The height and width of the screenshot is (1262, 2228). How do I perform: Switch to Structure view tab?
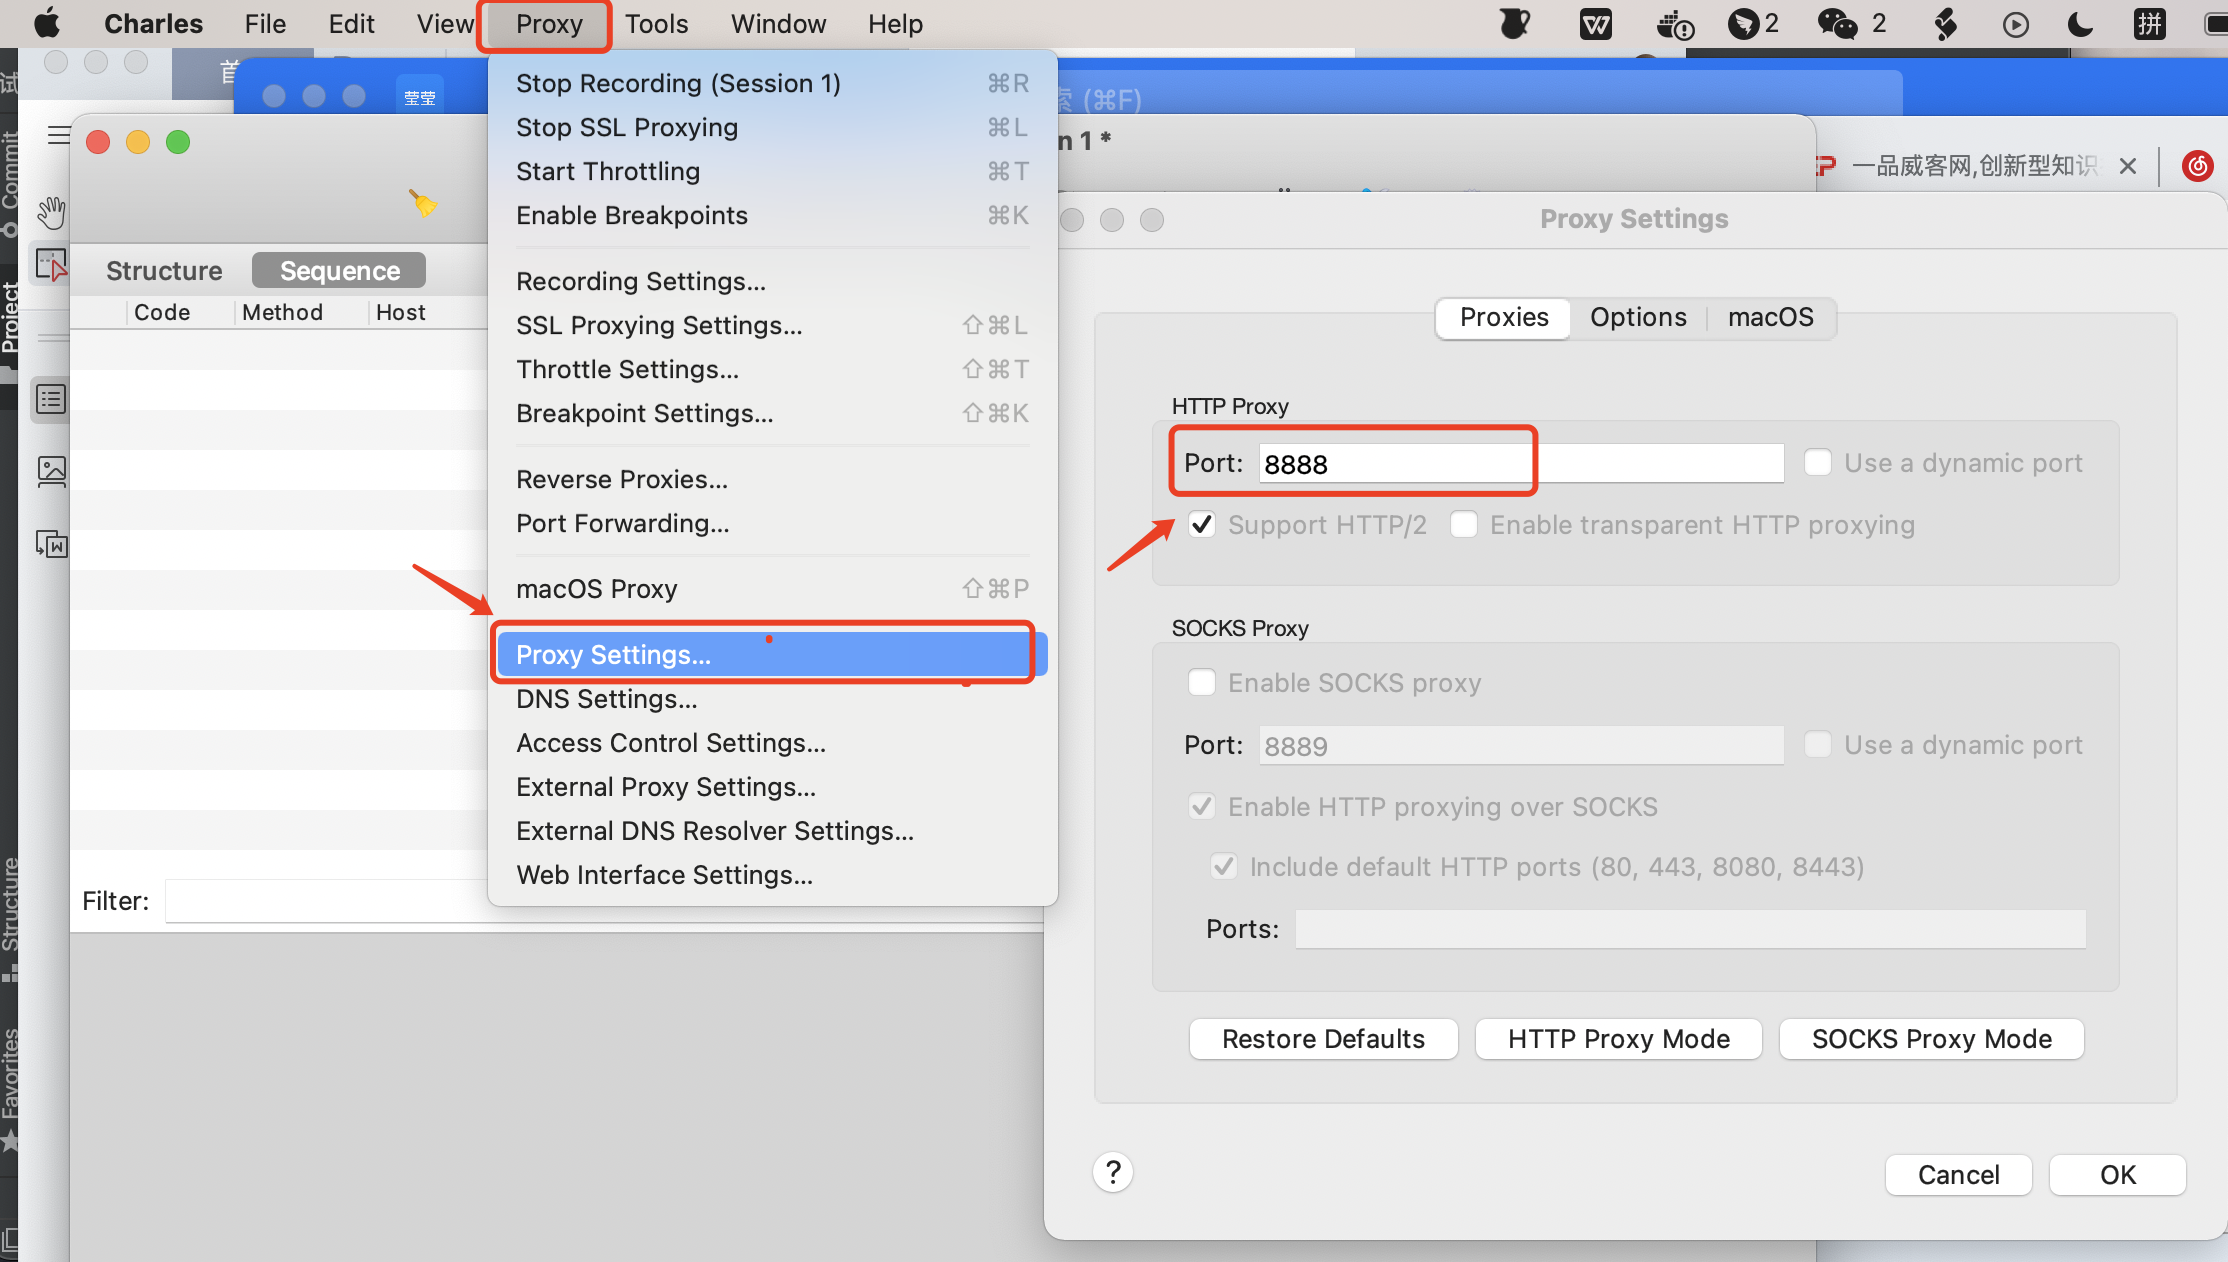[x=164, y=271]
